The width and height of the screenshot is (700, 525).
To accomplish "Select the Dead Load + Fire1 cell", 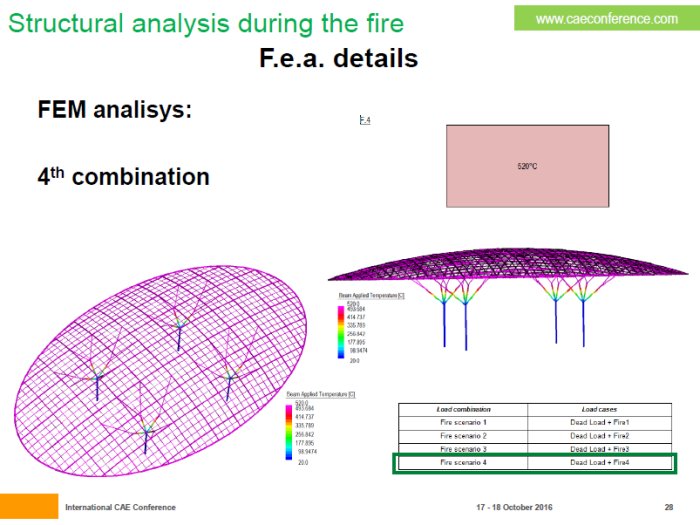I will click(x=604, y=423).
